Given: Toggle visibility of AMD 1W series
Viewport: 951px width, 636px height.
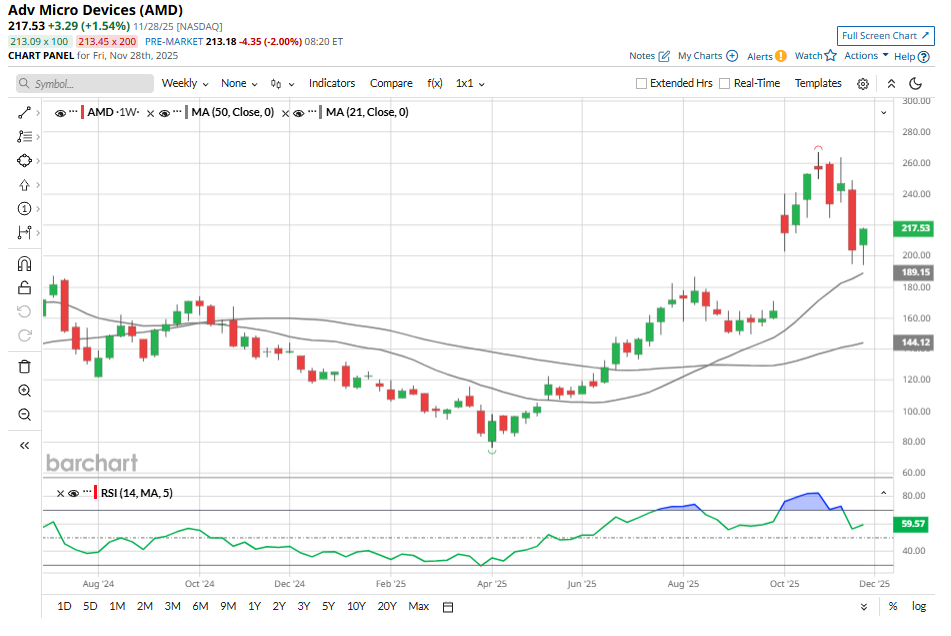Looking at the screenshot, I should (60, 113).
